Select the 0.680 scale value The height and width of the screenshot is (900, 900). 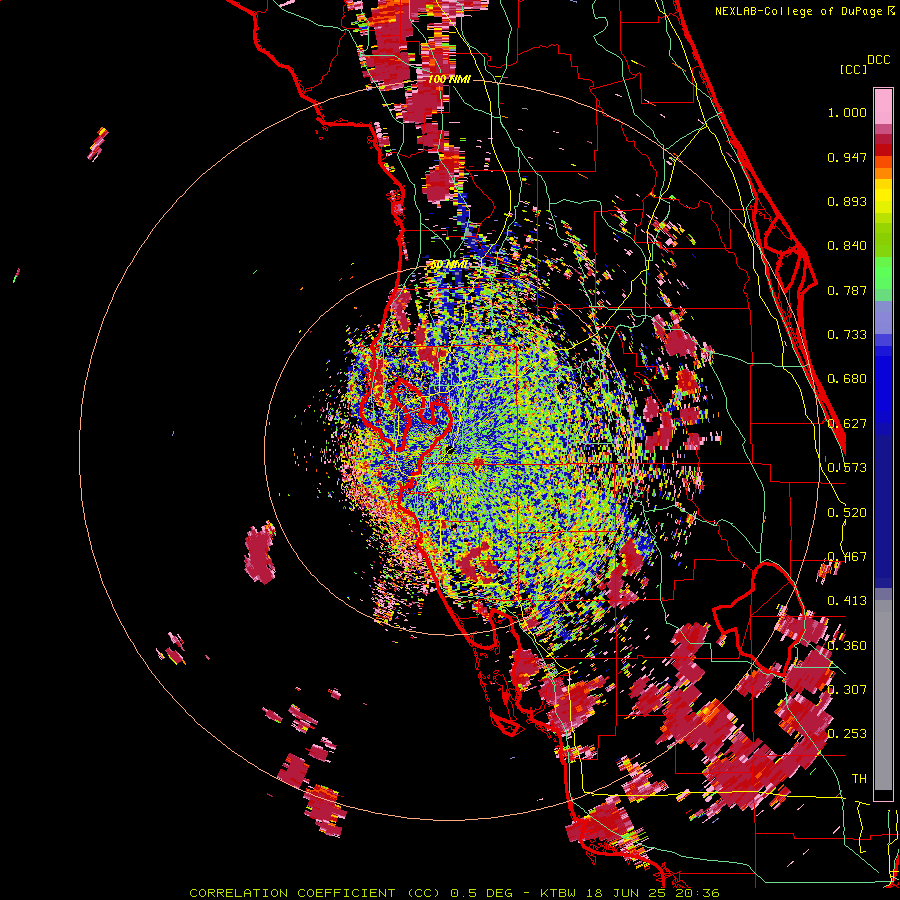[x=847, y=379]
